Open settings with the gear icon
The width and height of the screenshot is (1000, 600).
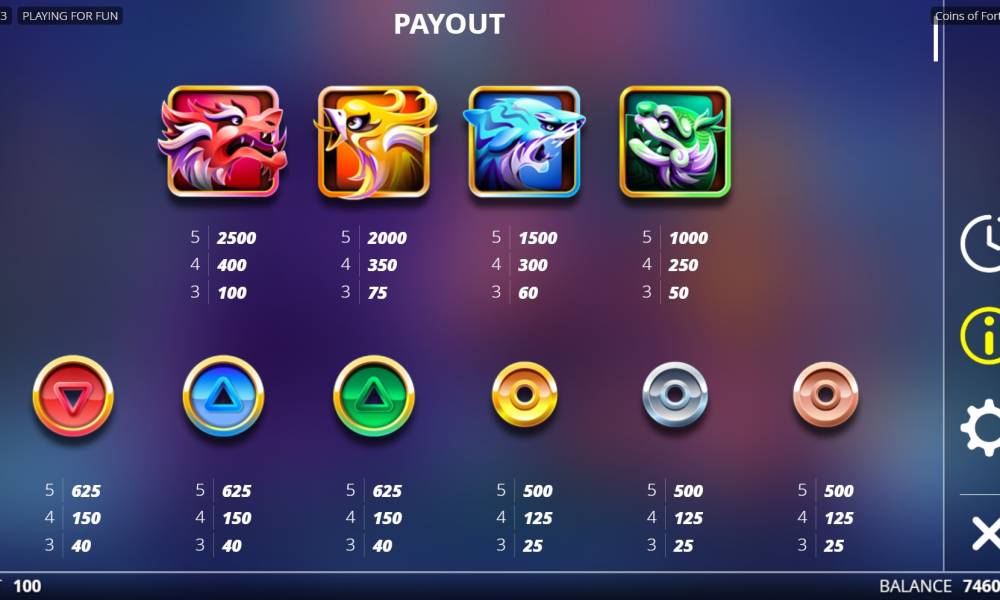click(981, 427)
